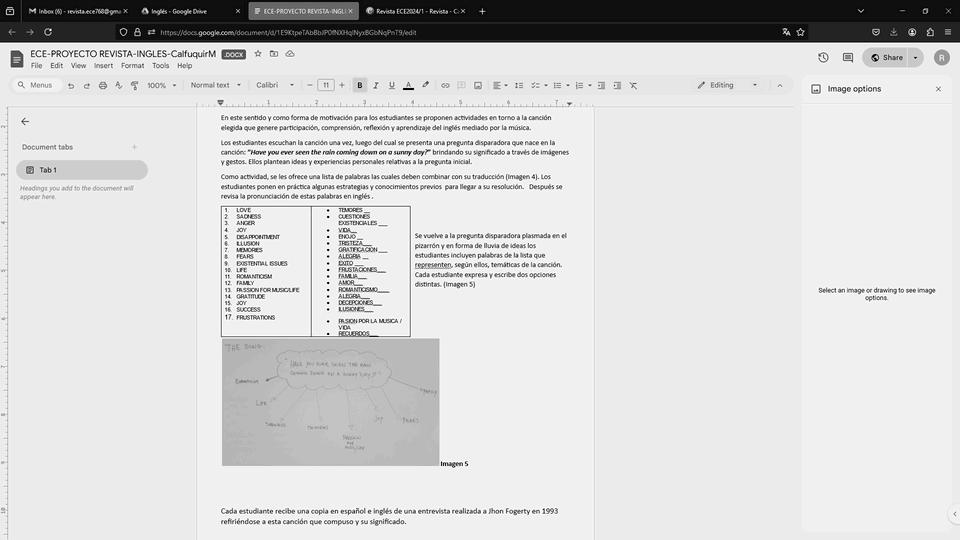
Task: Bookmark this page with the star icon
Action: pyautogui.click(x=800, y=32)
